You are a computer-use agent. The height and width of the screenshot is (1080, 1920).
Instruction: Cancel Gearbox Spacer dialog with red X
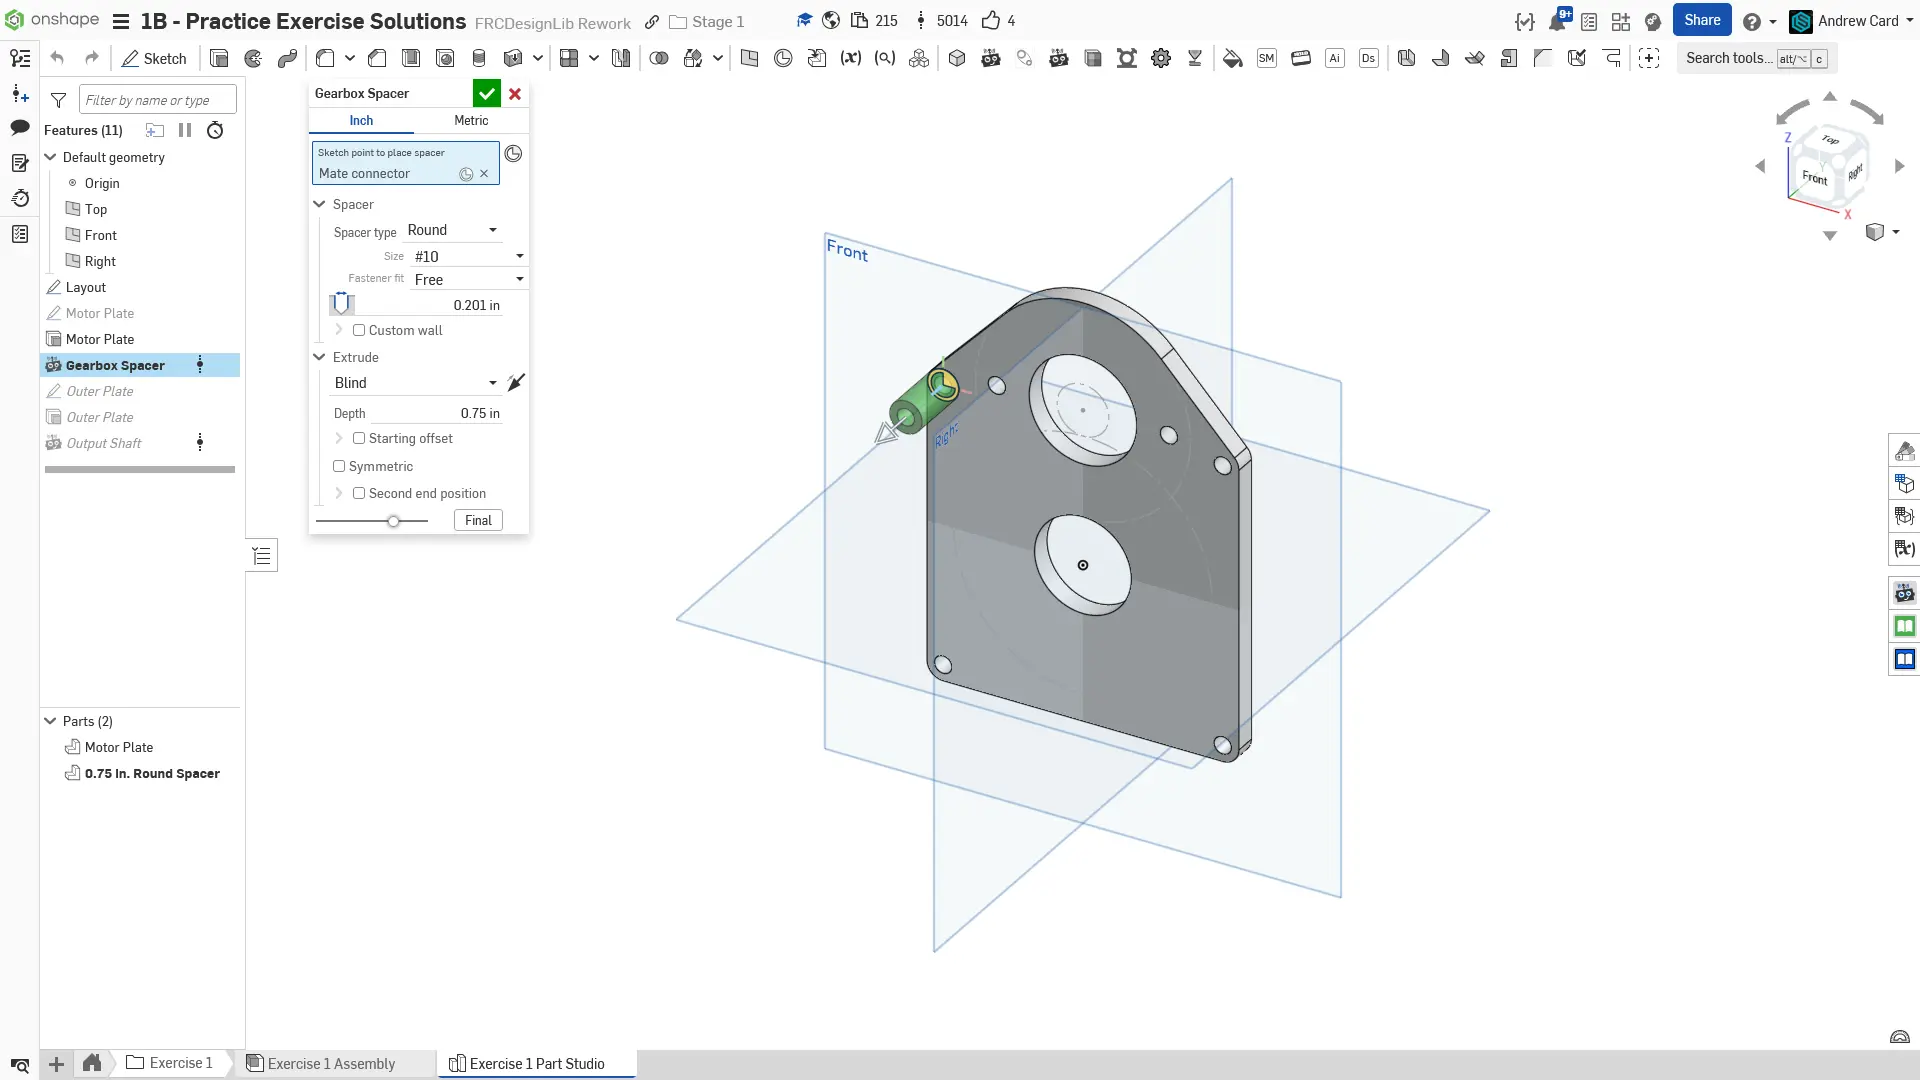515,93
